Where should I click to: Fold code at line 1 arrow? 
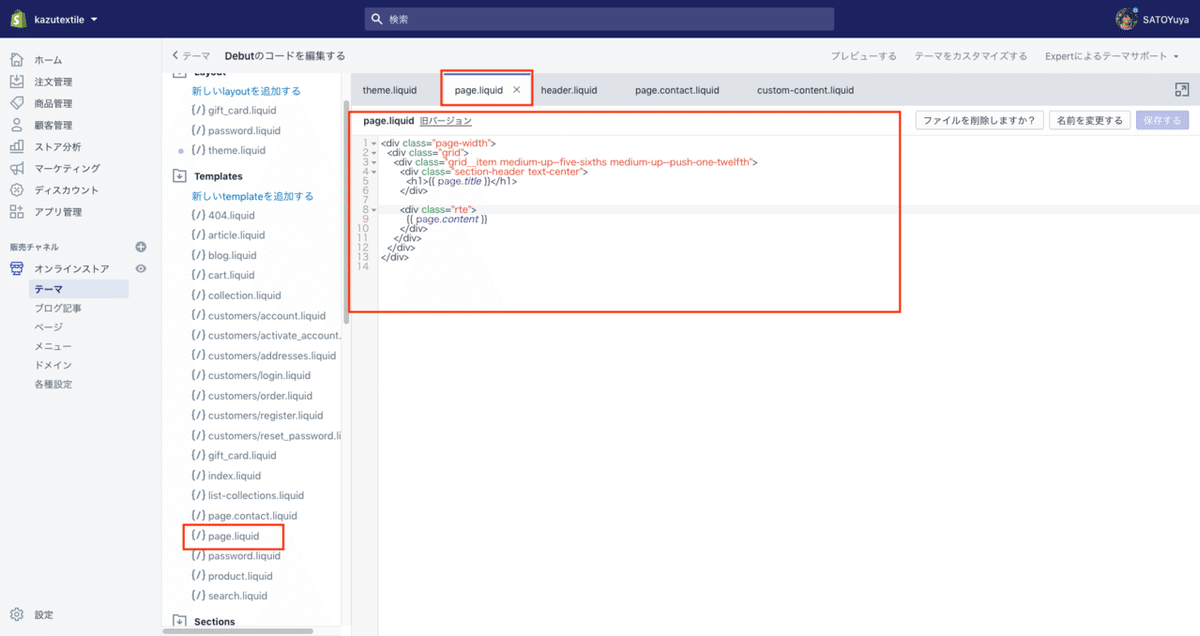[x=374, y=143]
